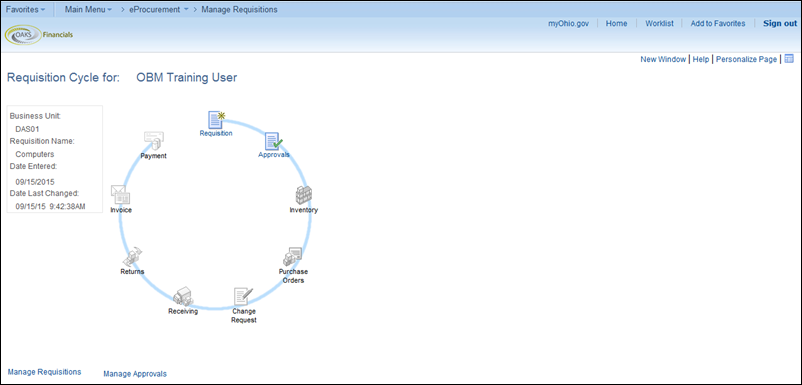802x385 pixels.
Task: Go to the Worklist header link
Action: pos(659,24)
